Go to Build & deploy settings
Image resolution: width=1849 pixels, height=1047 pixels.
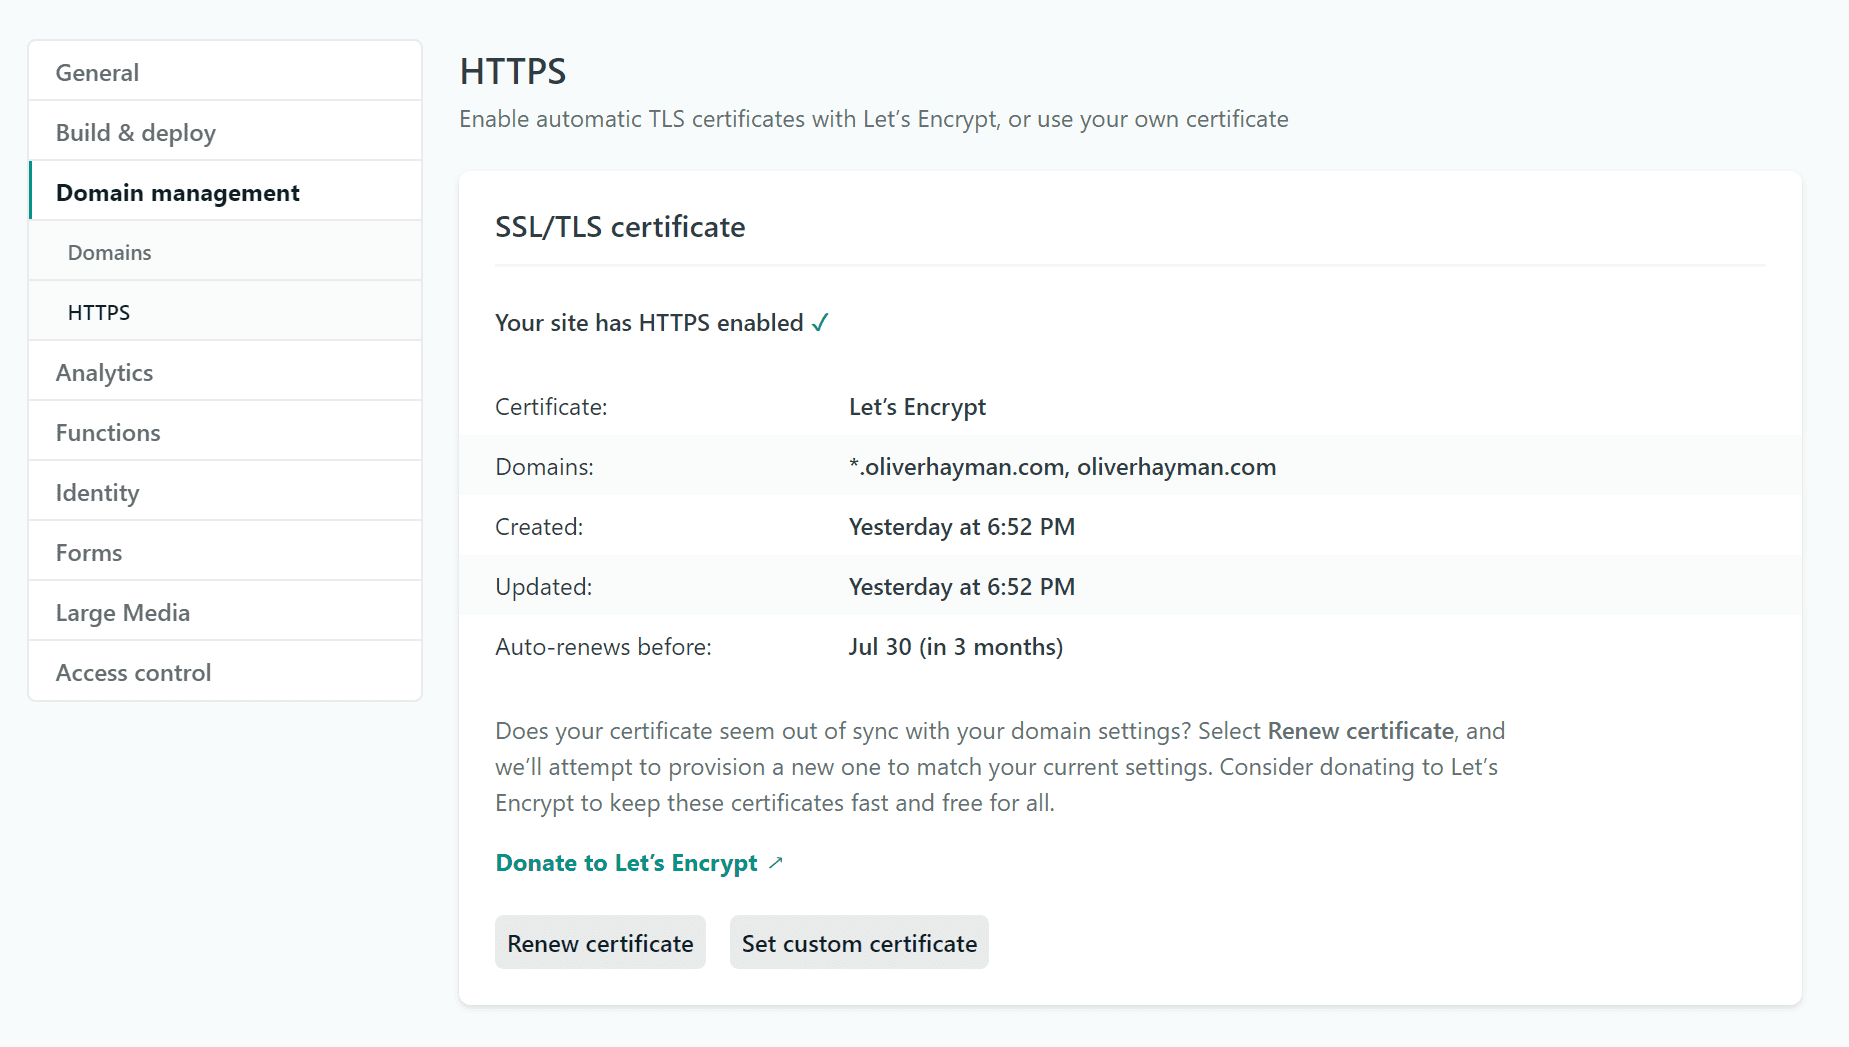click(x=225, y=132)
